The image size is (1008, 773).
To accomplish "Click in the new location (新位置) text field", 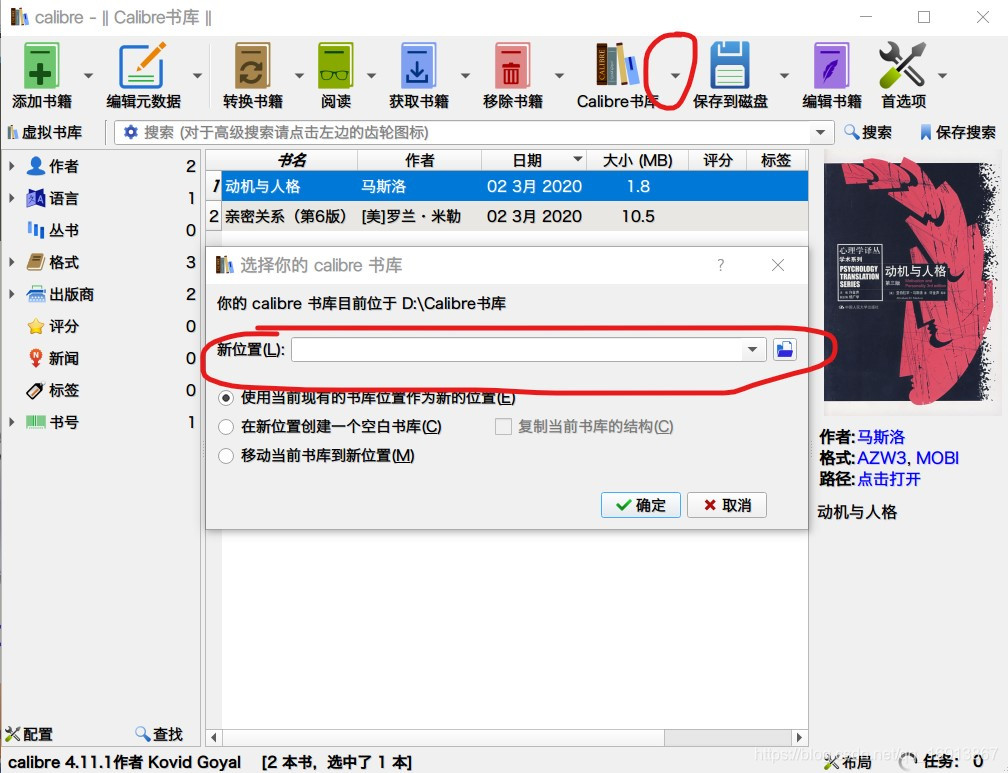I will 518,350.
